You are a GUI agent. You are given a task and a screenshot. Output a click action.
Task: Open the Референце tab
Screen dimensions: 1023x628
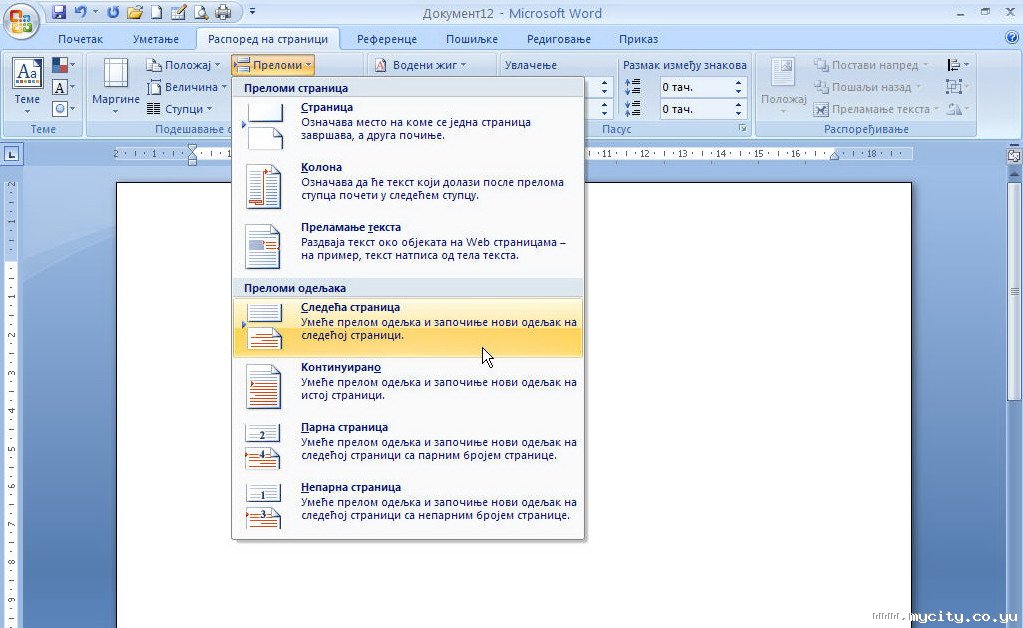point(387,39)
